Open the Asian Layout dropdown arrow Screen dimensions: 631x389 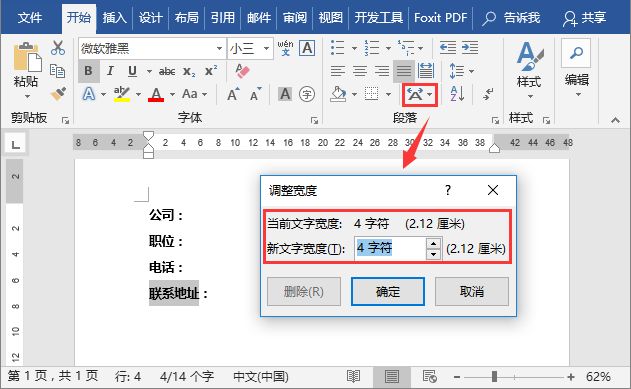coord(430,95)
